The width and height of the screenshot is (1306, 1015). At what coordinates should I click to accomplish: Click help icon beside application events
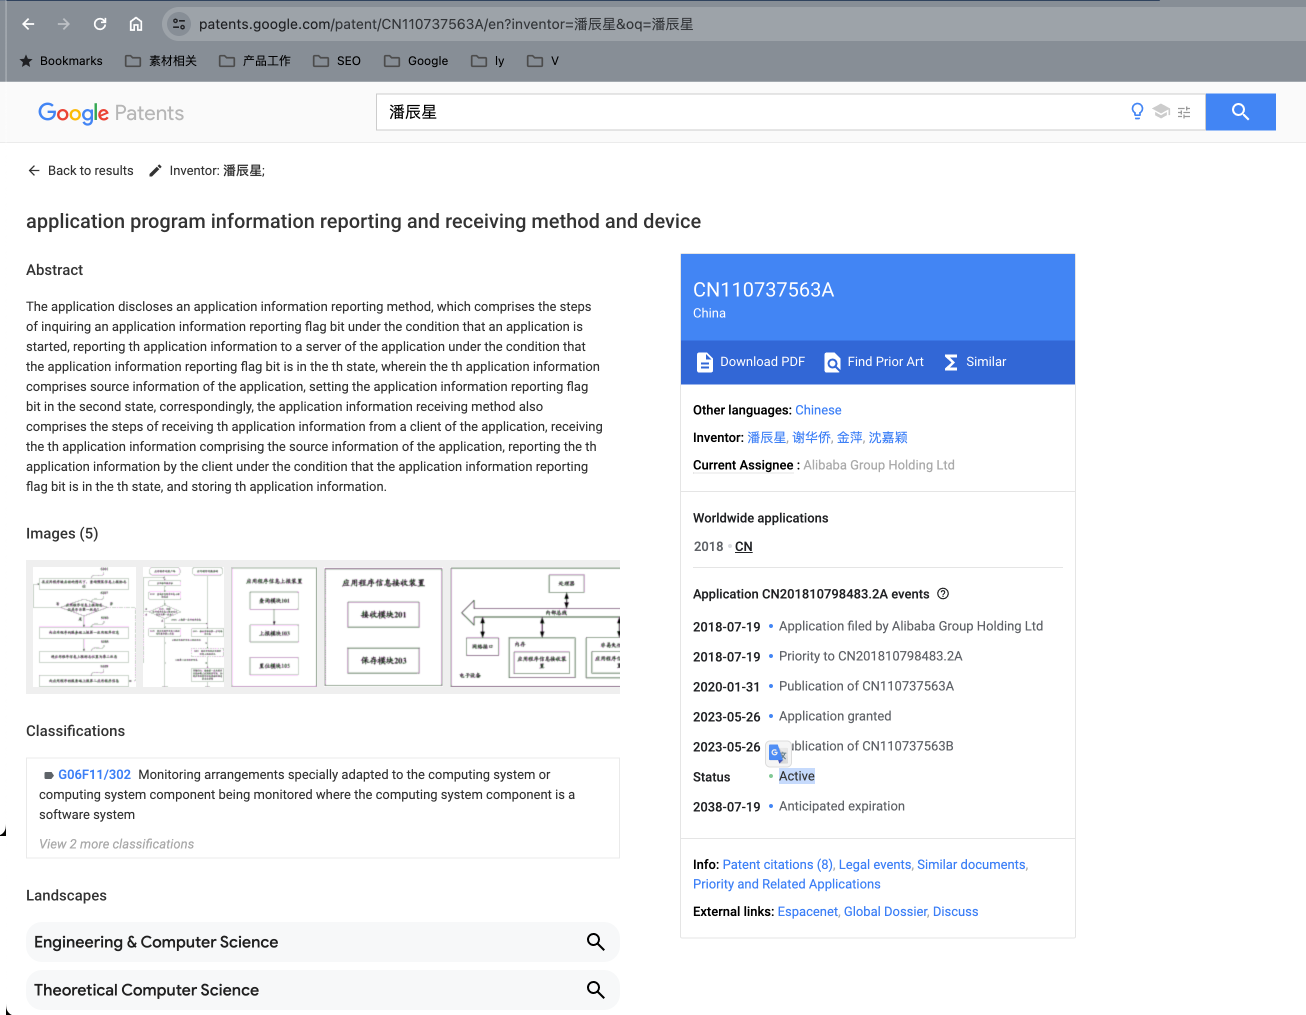click(x=943, y=594)
